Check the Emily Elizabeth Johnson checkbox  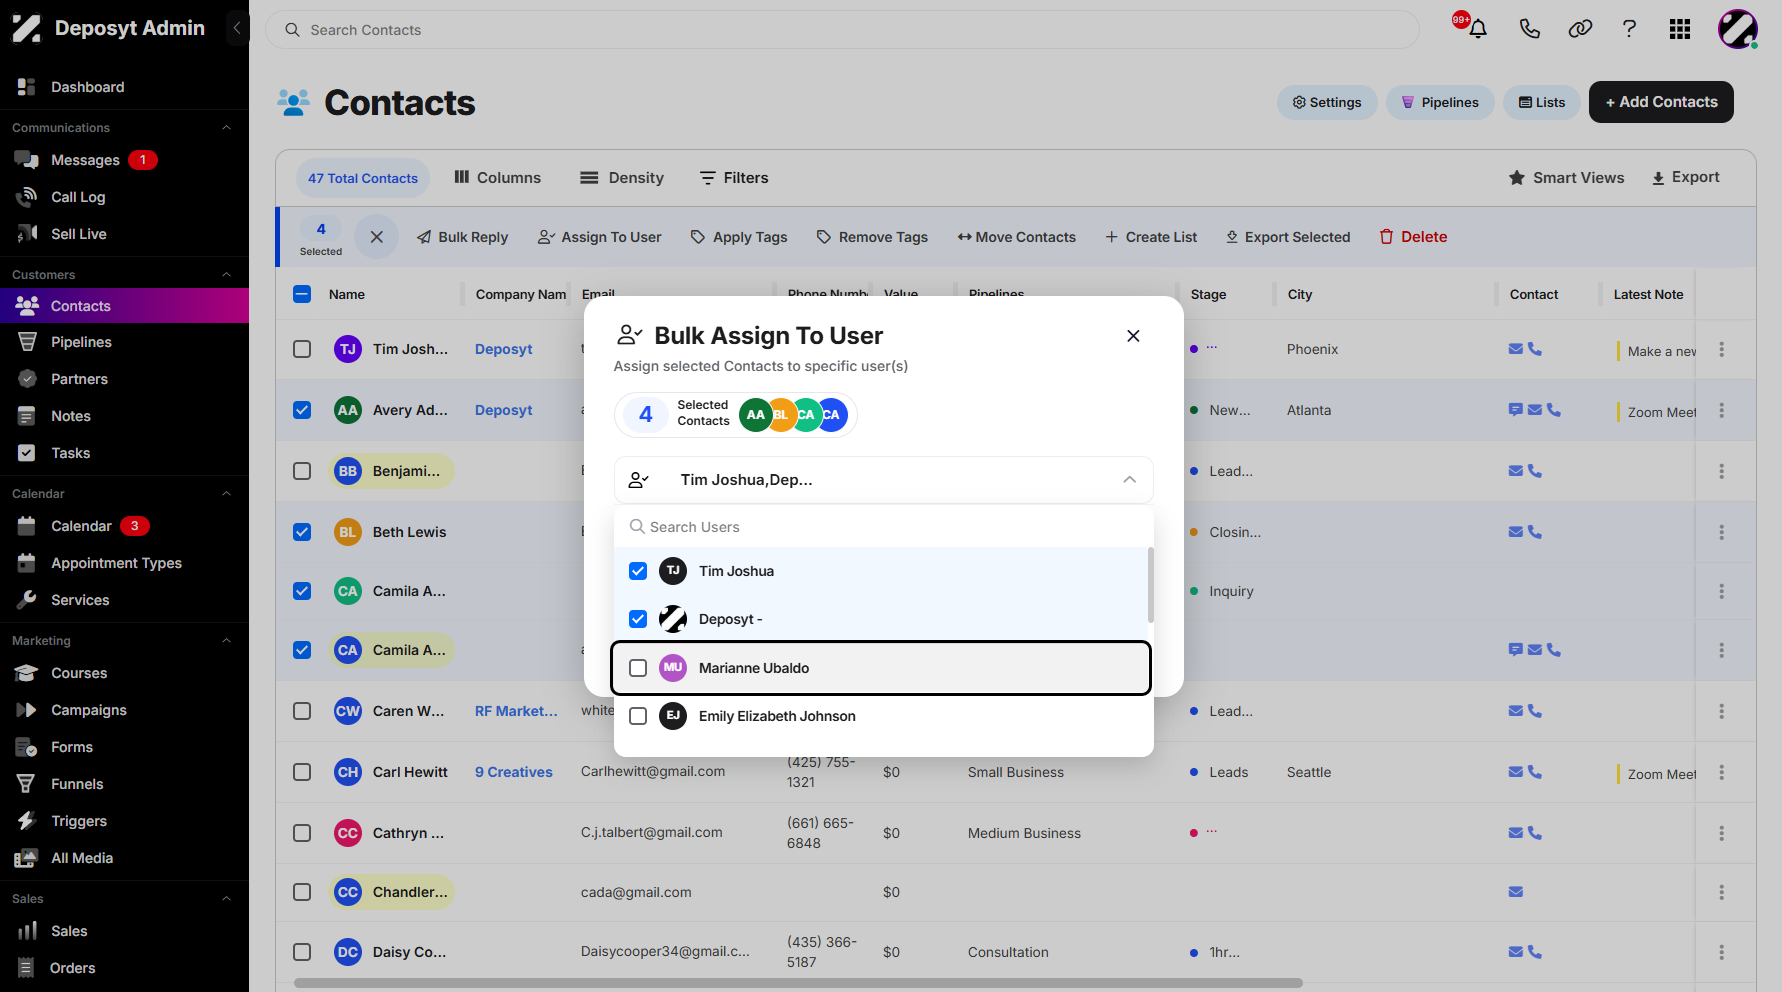638,716
